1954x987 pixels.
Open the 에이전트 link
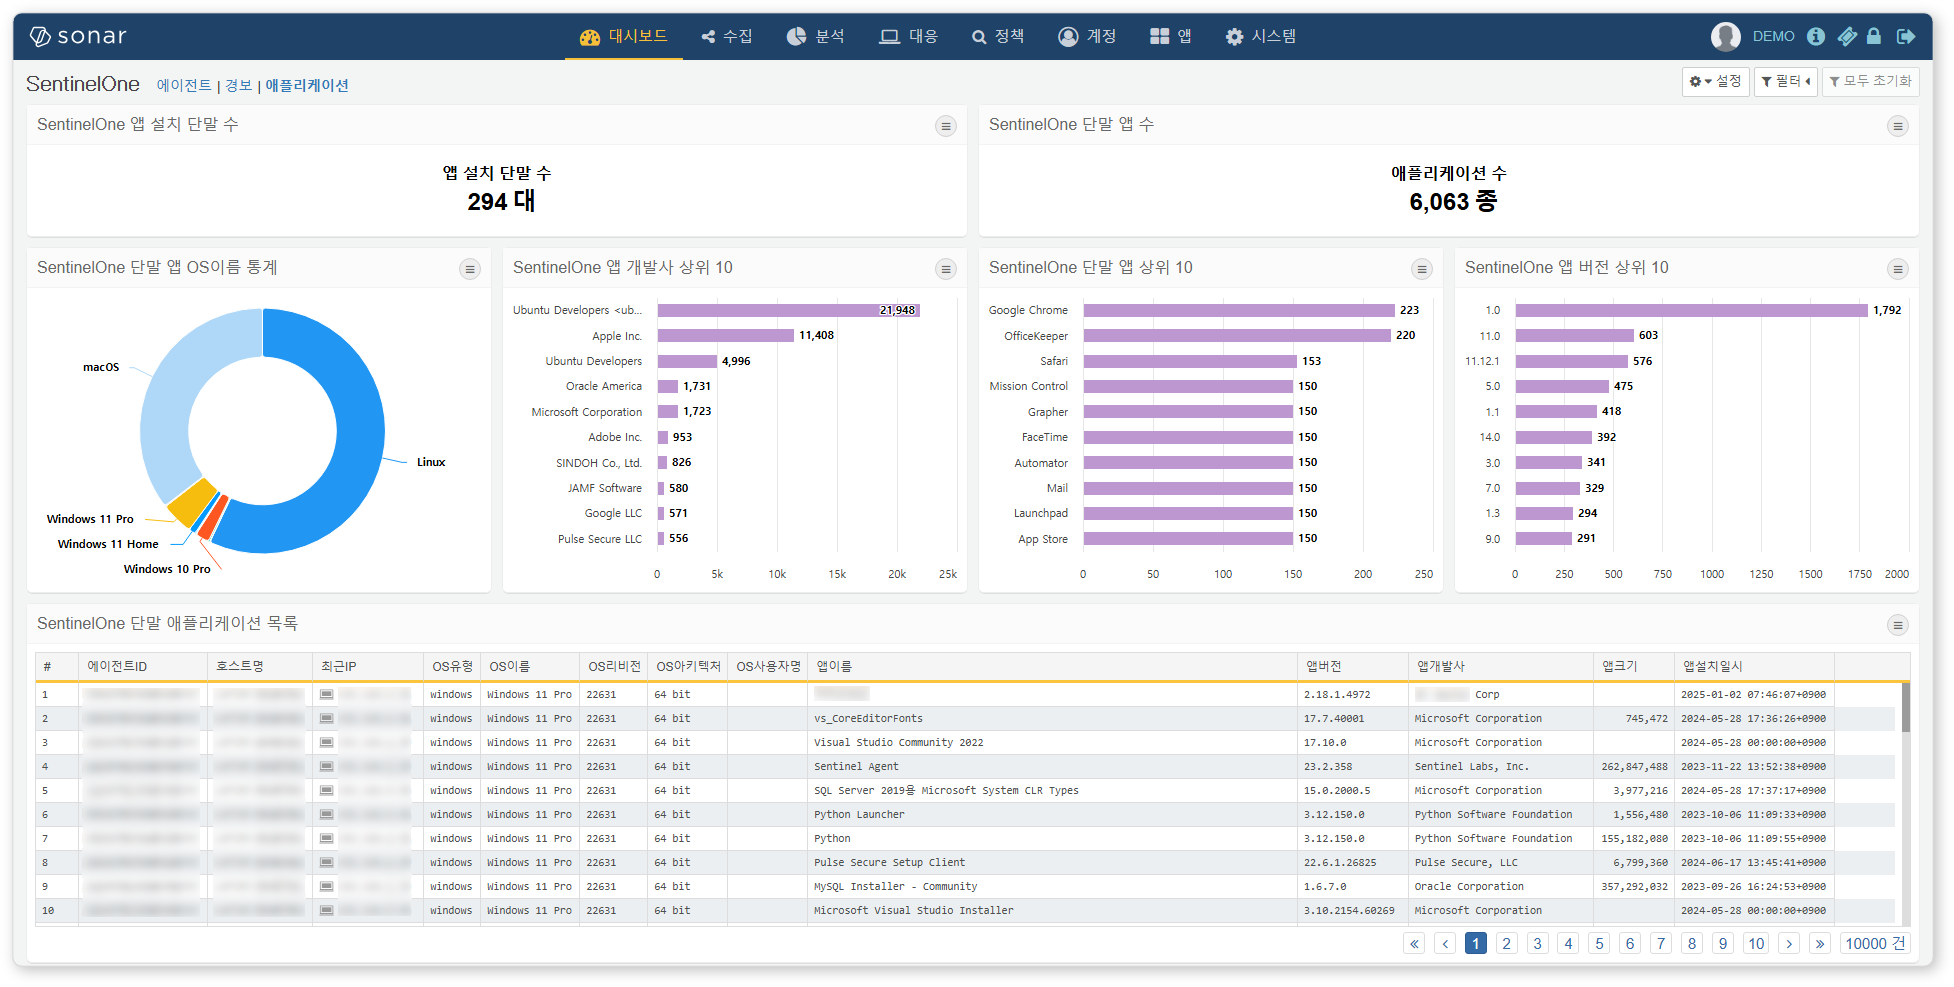tap(184, 86)
